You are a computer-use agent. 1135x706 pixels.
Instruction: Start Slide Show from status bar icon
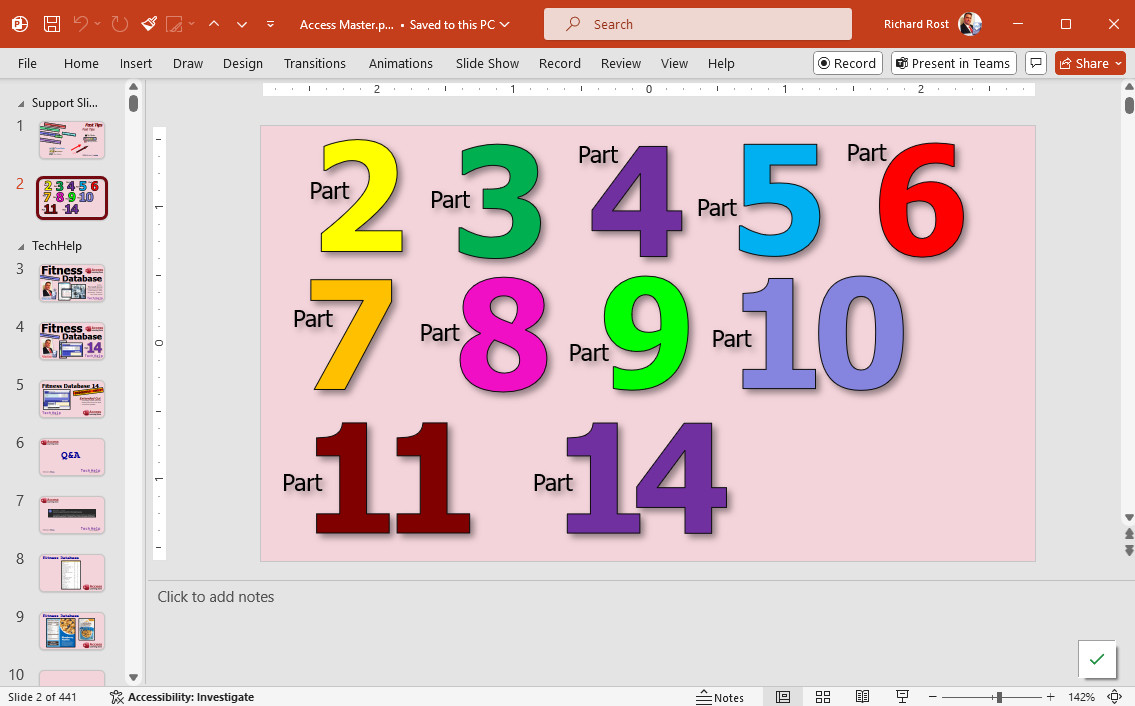(902, 697)
